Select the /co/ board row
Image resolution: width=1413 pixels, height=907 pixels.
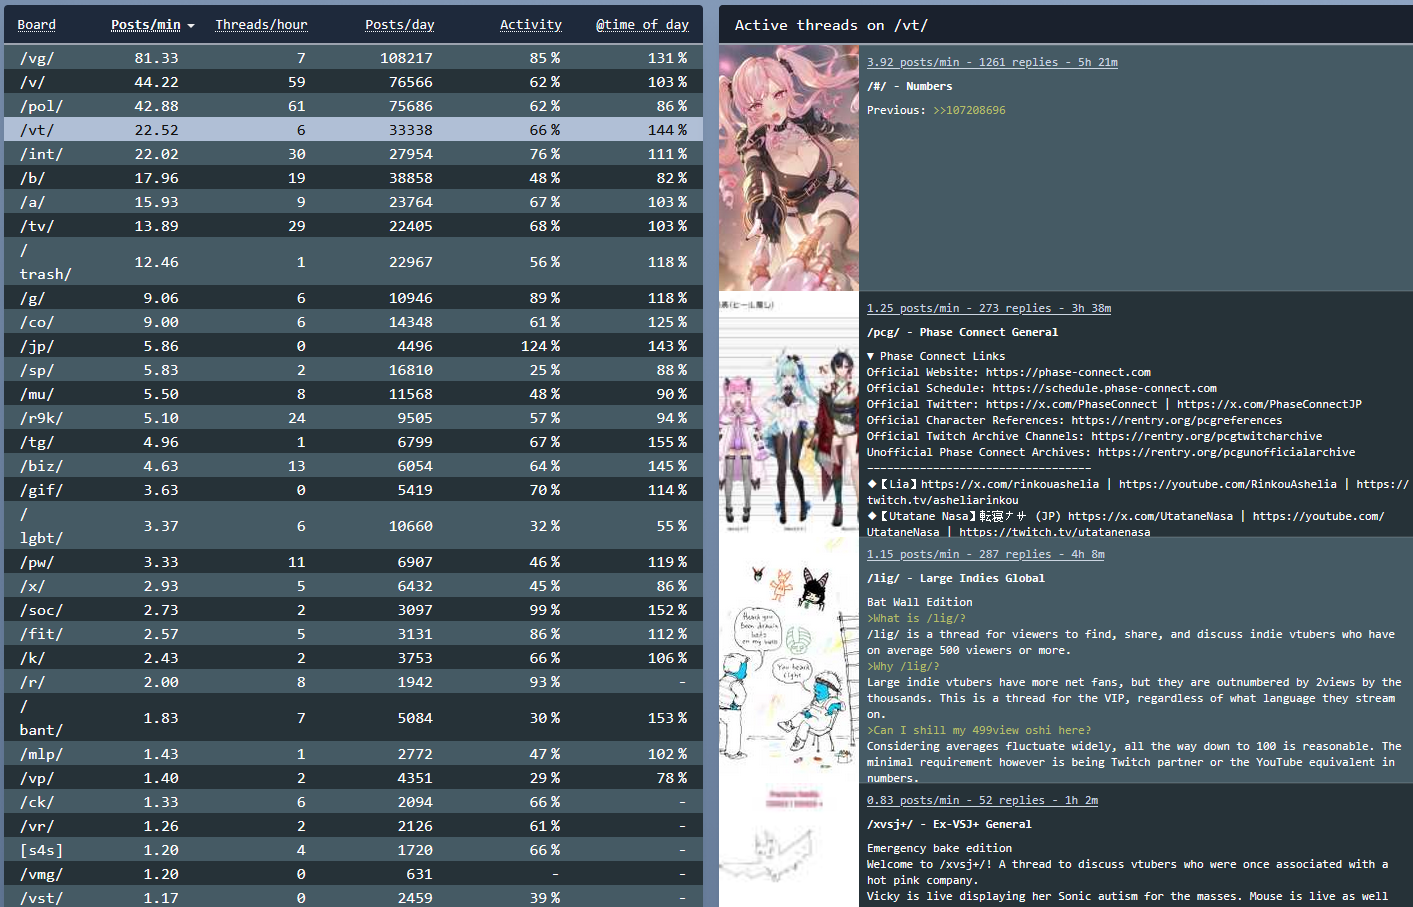[353, 322]
